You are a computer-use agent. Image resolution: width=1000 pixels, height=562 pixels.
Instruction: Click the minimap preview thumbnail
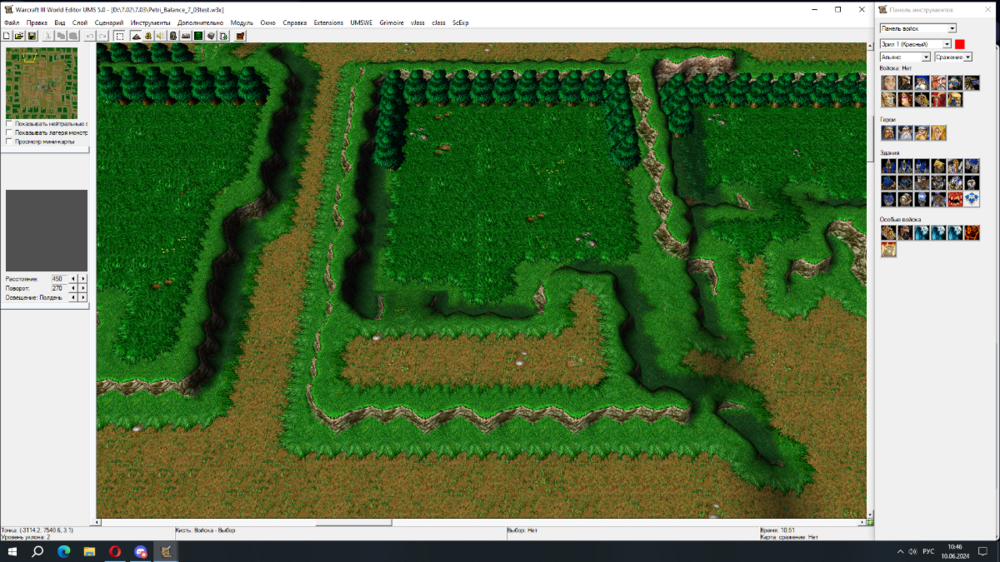(x=41, y=83)
